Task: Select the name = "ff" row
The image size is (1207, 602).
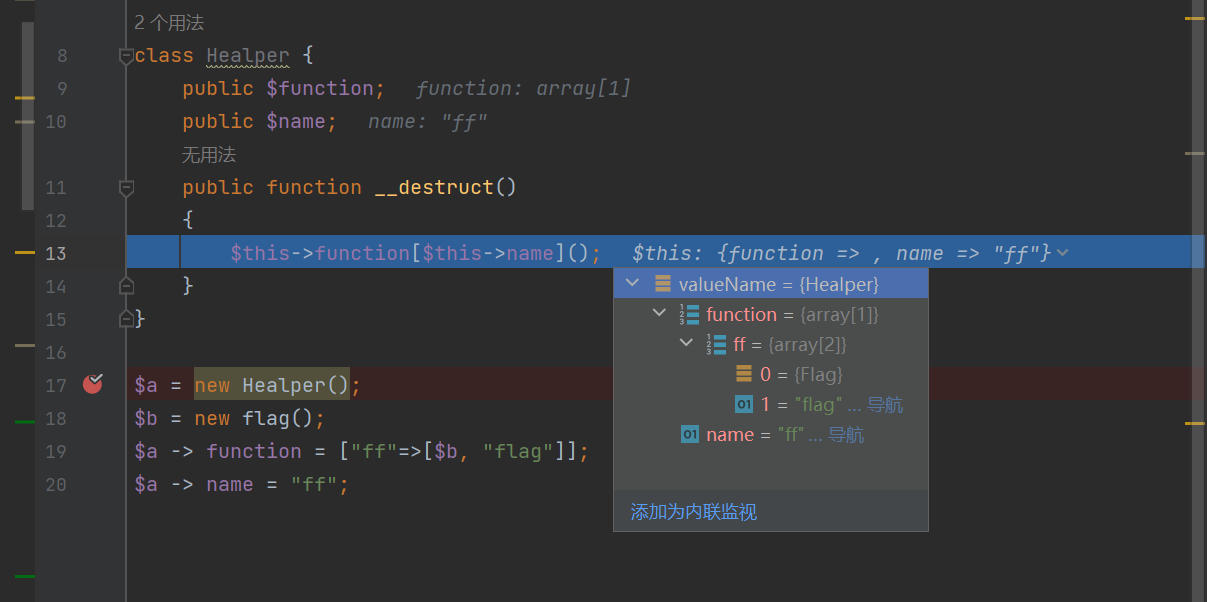Action: pos(771,434)
